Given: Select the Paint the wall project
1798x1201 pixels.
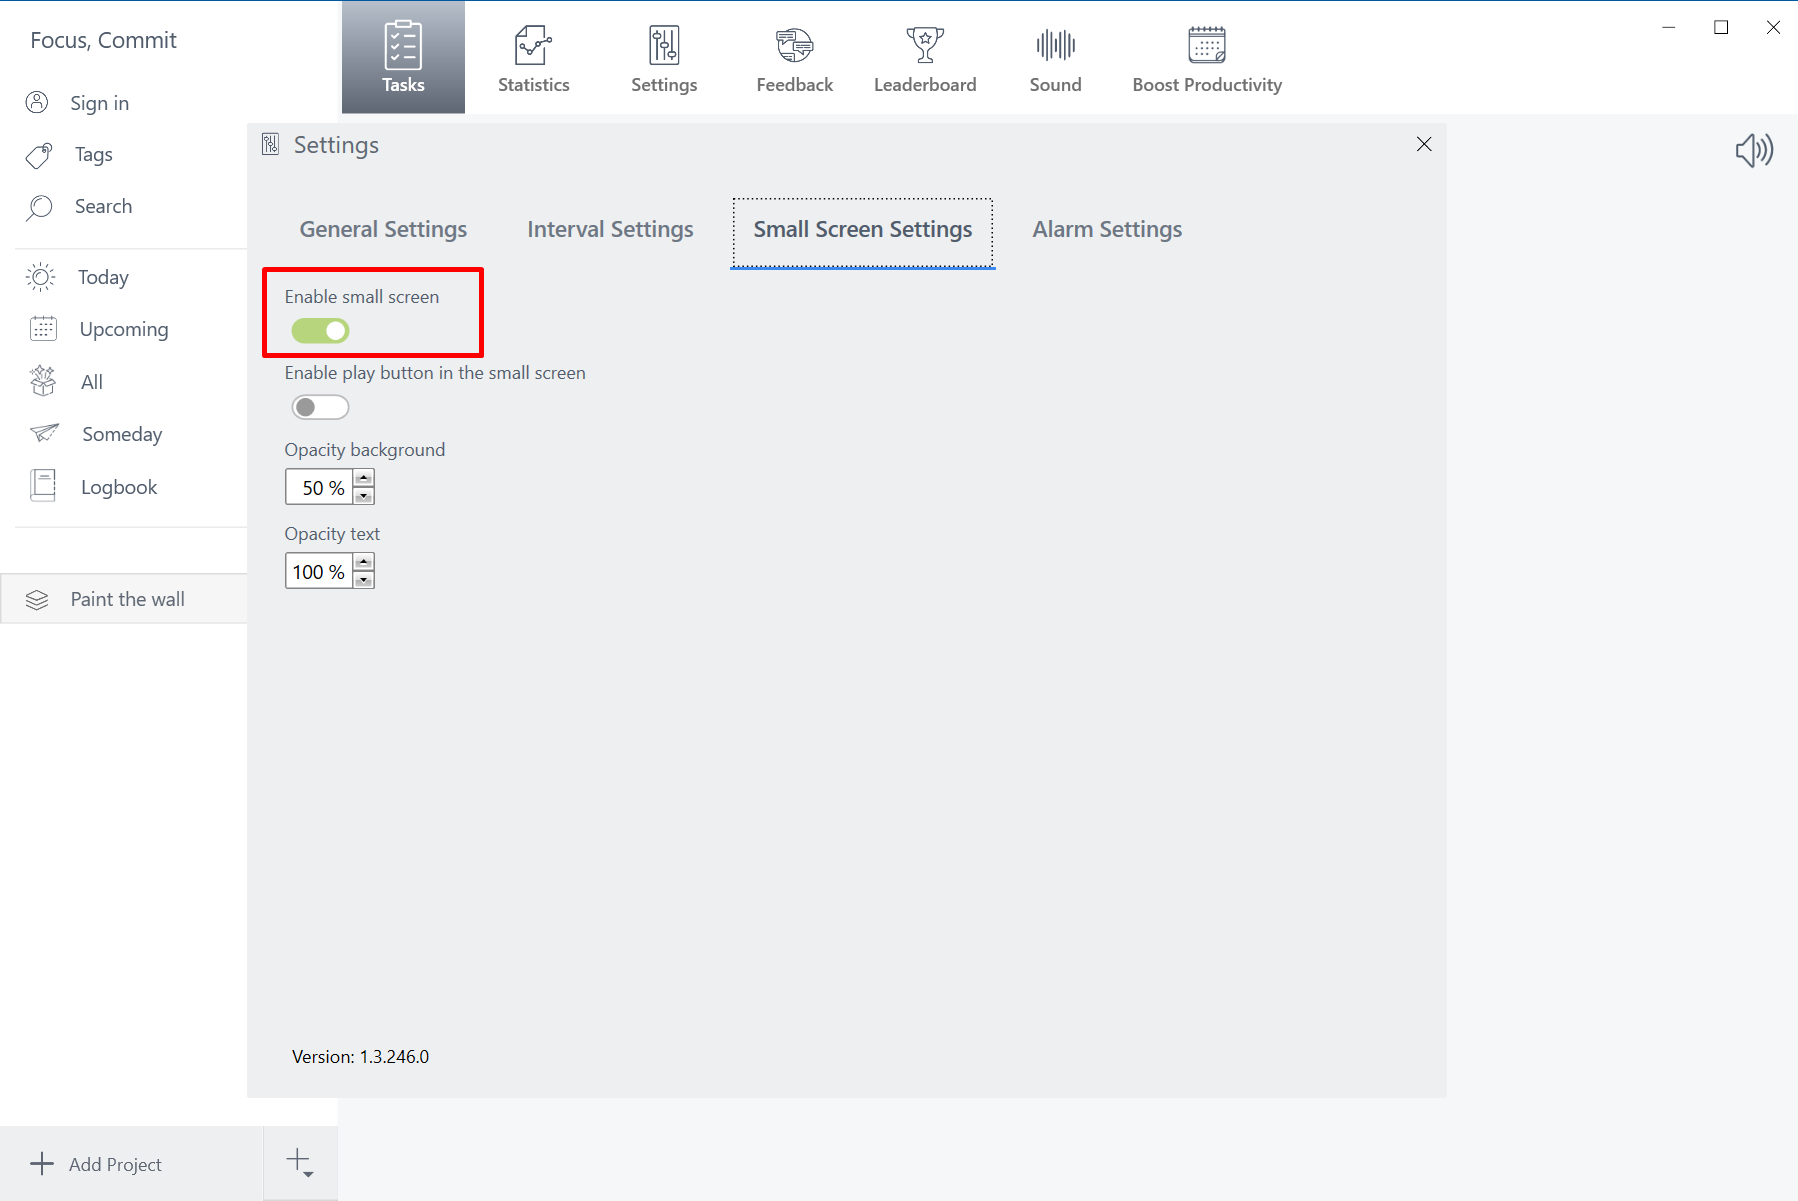Looking at the screenshot, I should (x=127, y=599).
